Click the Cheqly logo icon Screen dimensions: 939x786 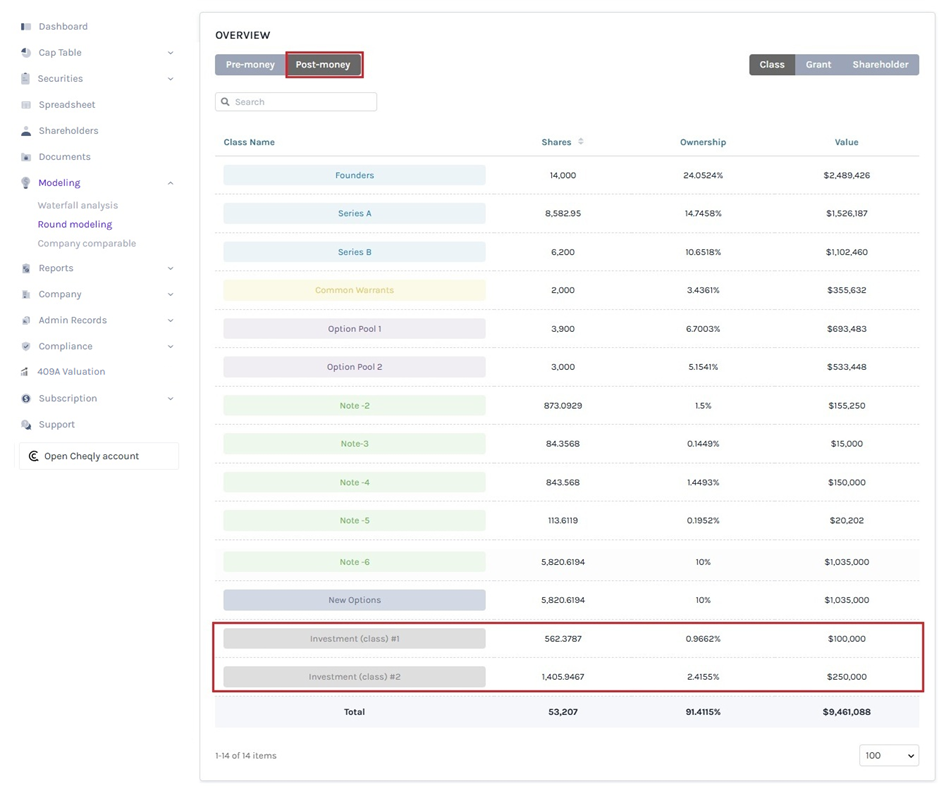(x=34, y=456)
